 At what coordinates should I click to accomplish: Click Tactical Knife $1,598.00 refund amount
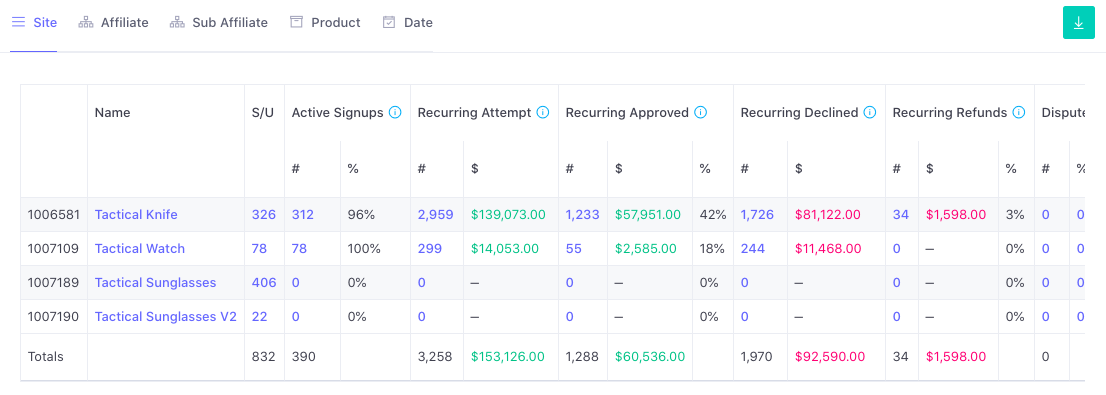[x=956, y=214]
